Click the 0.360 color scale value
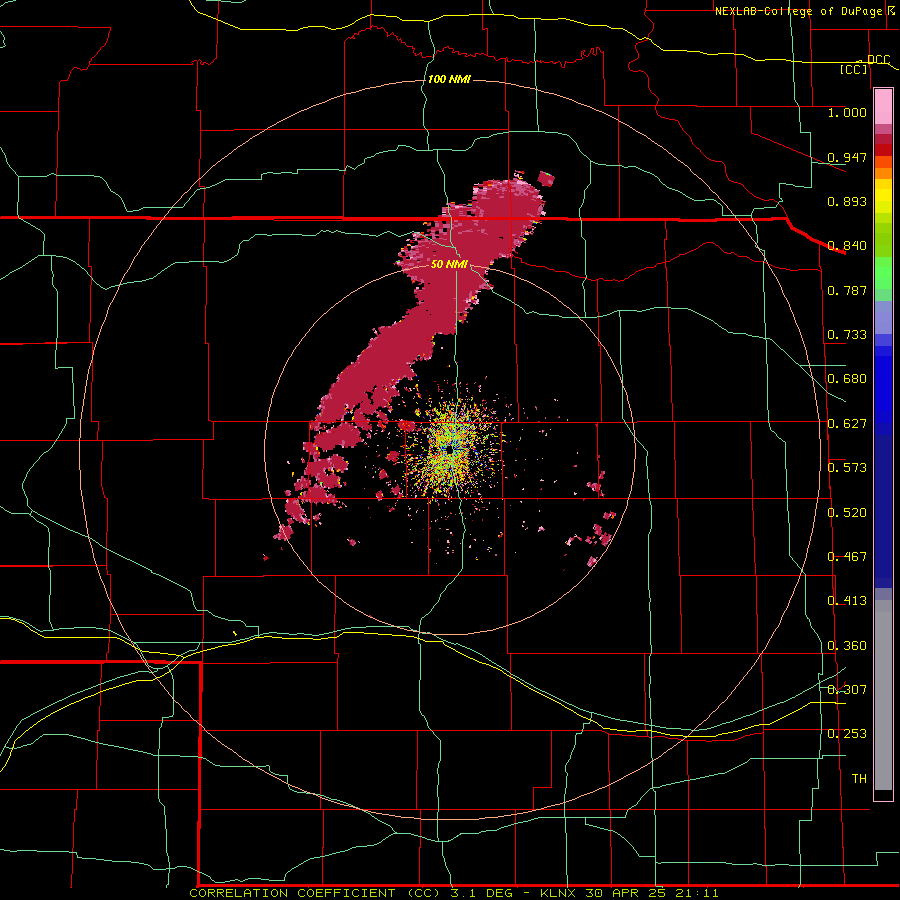Screen dimensions: 900x900 coord(847,646)
